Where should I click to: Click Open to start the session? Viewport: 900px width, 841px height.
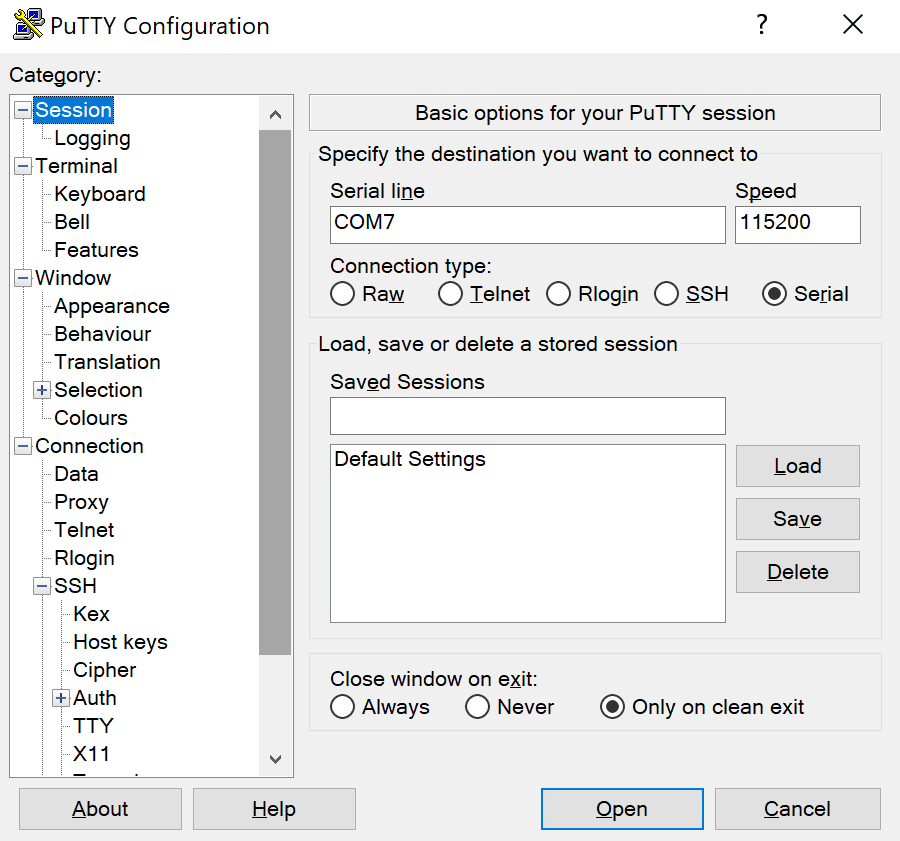[x=622, y=809]
